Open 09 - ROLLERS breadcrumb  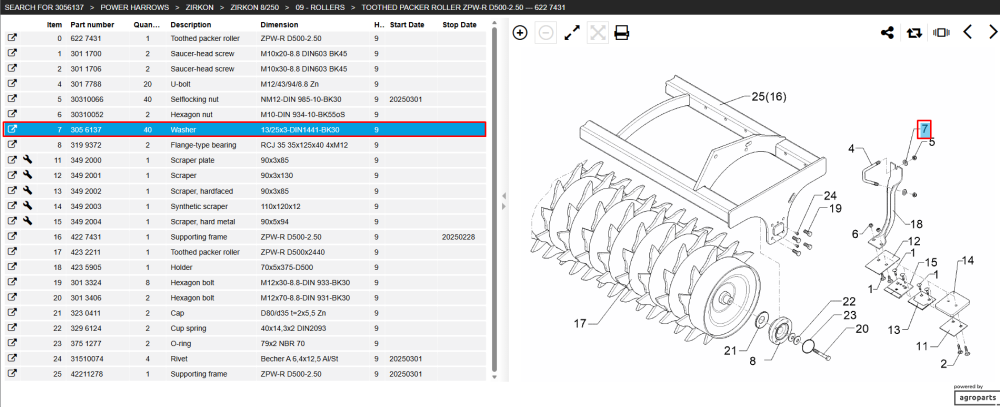[x=320, y=7]
